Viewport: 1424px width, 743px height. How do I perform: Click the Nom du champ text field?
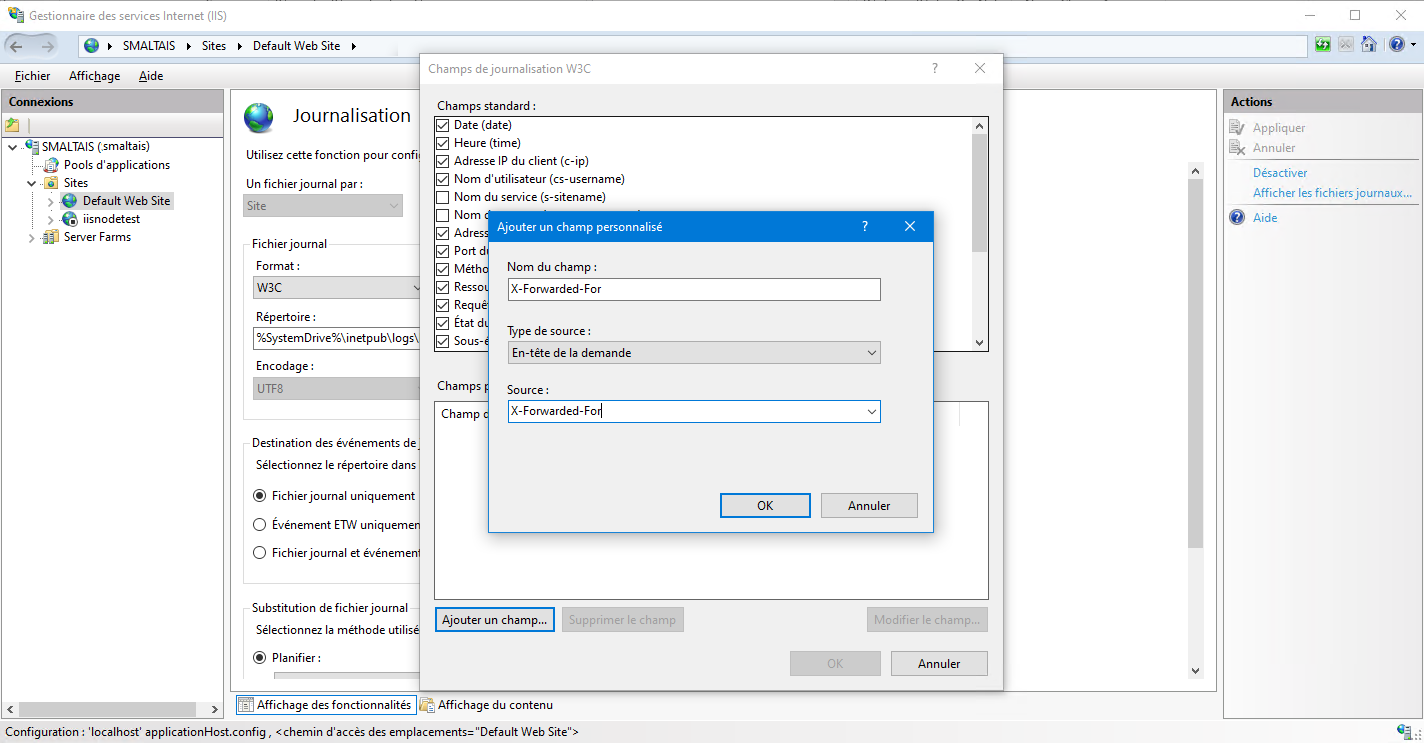pyautogui.click(x=694, y=289)
